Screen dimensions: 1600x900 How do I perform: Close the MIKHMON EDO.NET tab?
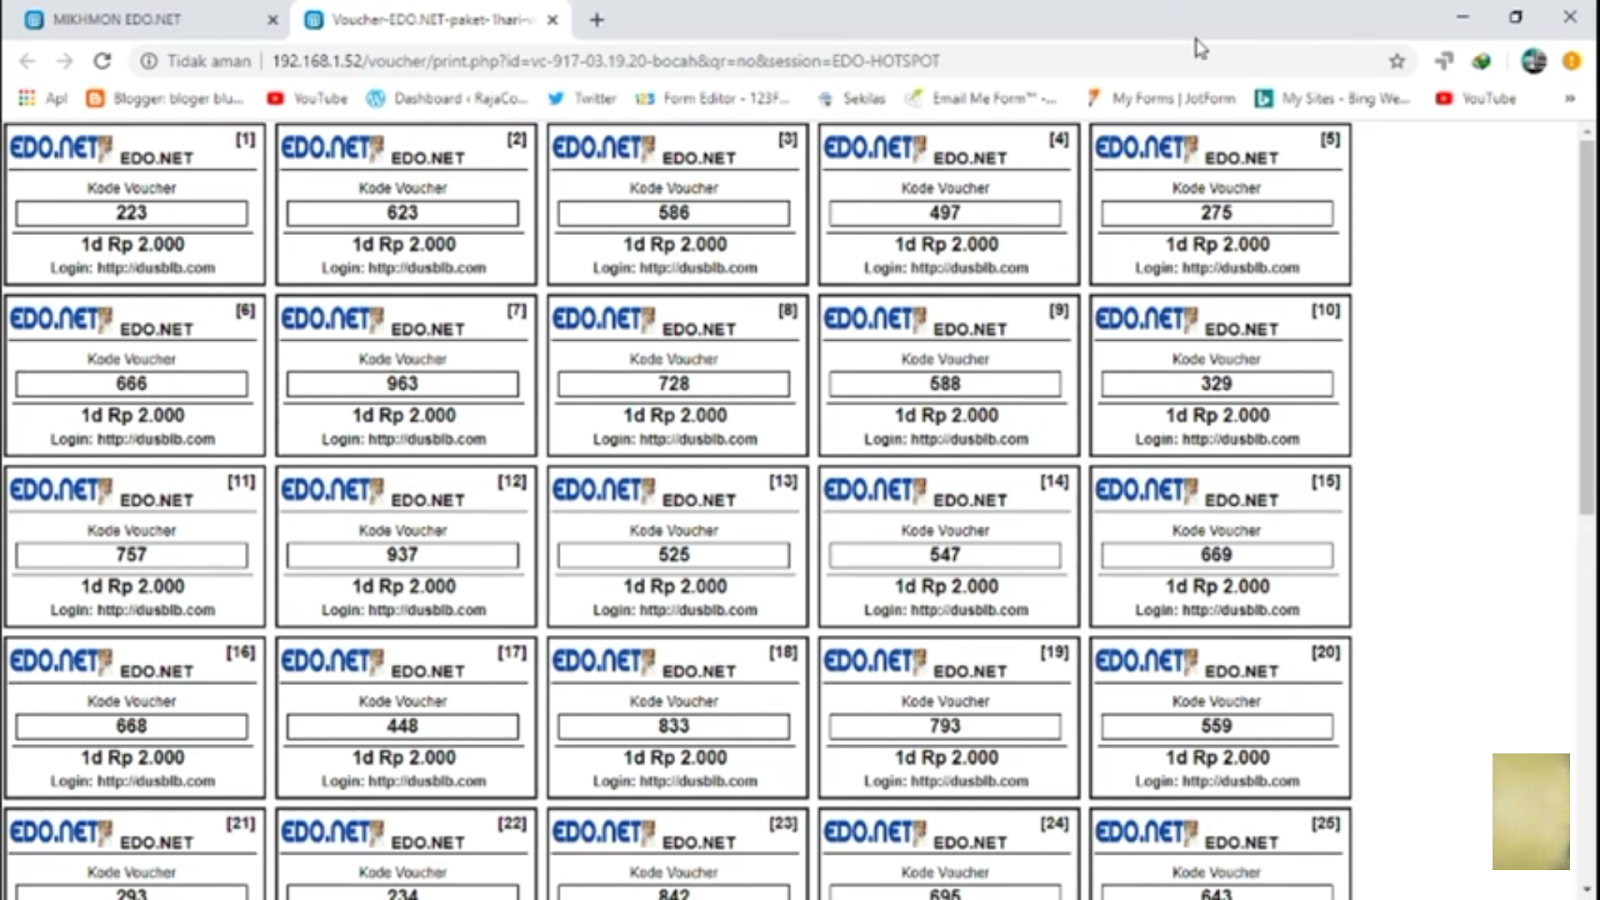pos(273,20)
